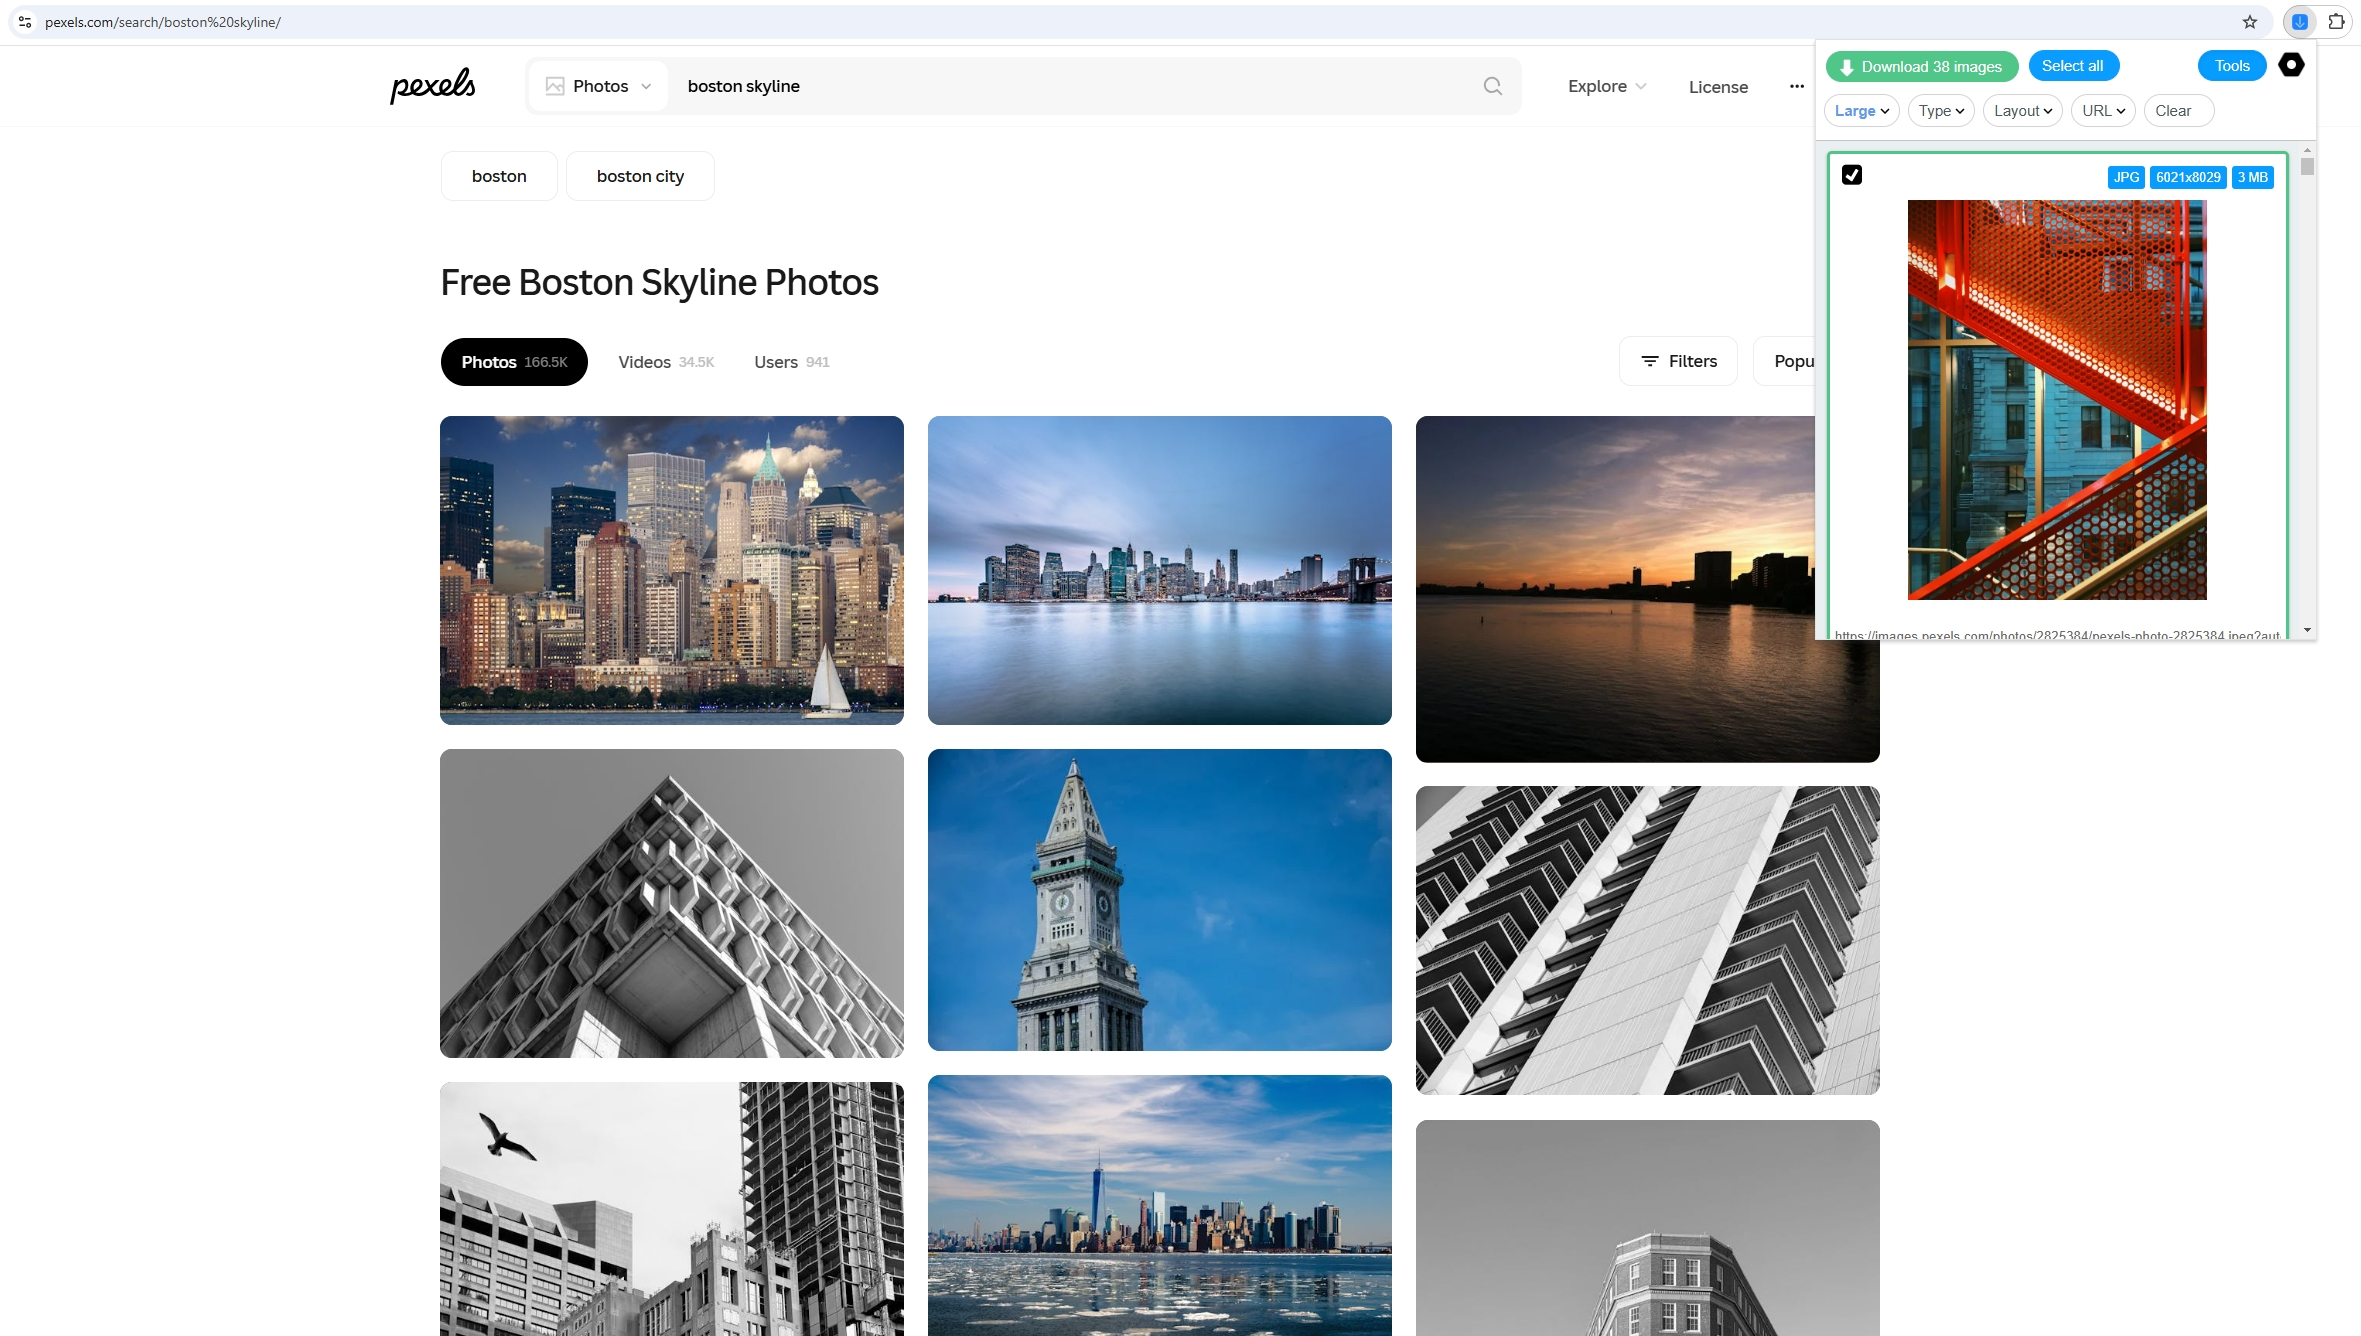Image resolution: width=2361 pixels, height=1336 pixels.
Task: Click the extension panel scrollbar thumb
Action: click(2307, 166)
